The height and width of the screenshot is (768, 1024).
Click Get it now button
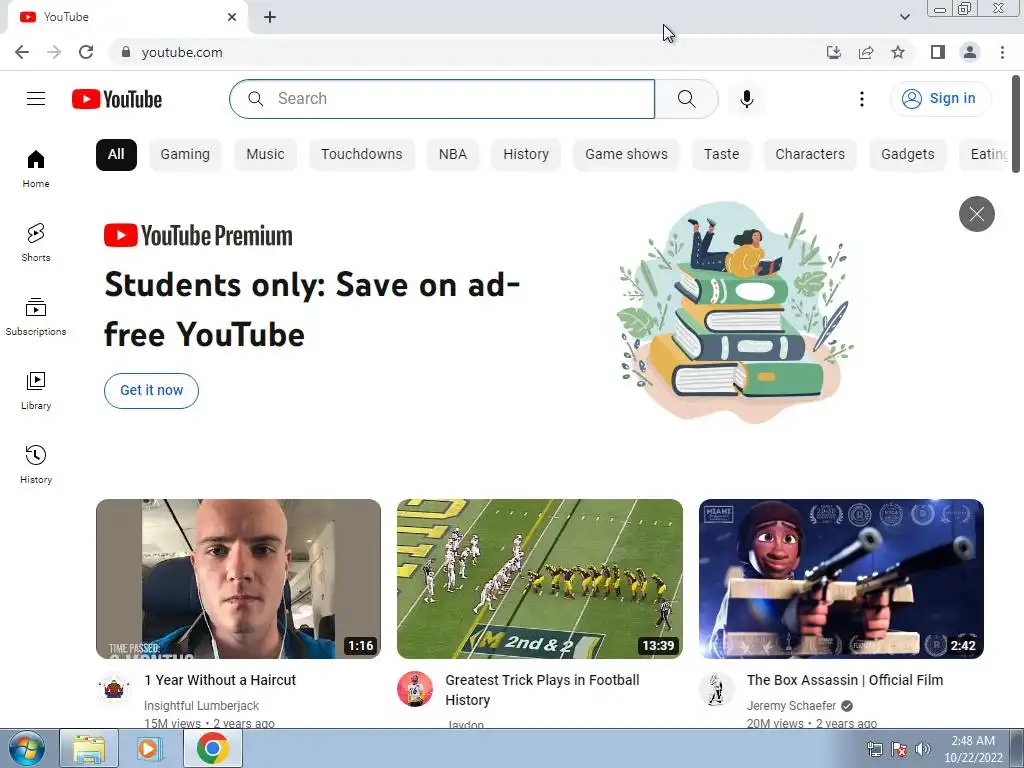point(152,391)
